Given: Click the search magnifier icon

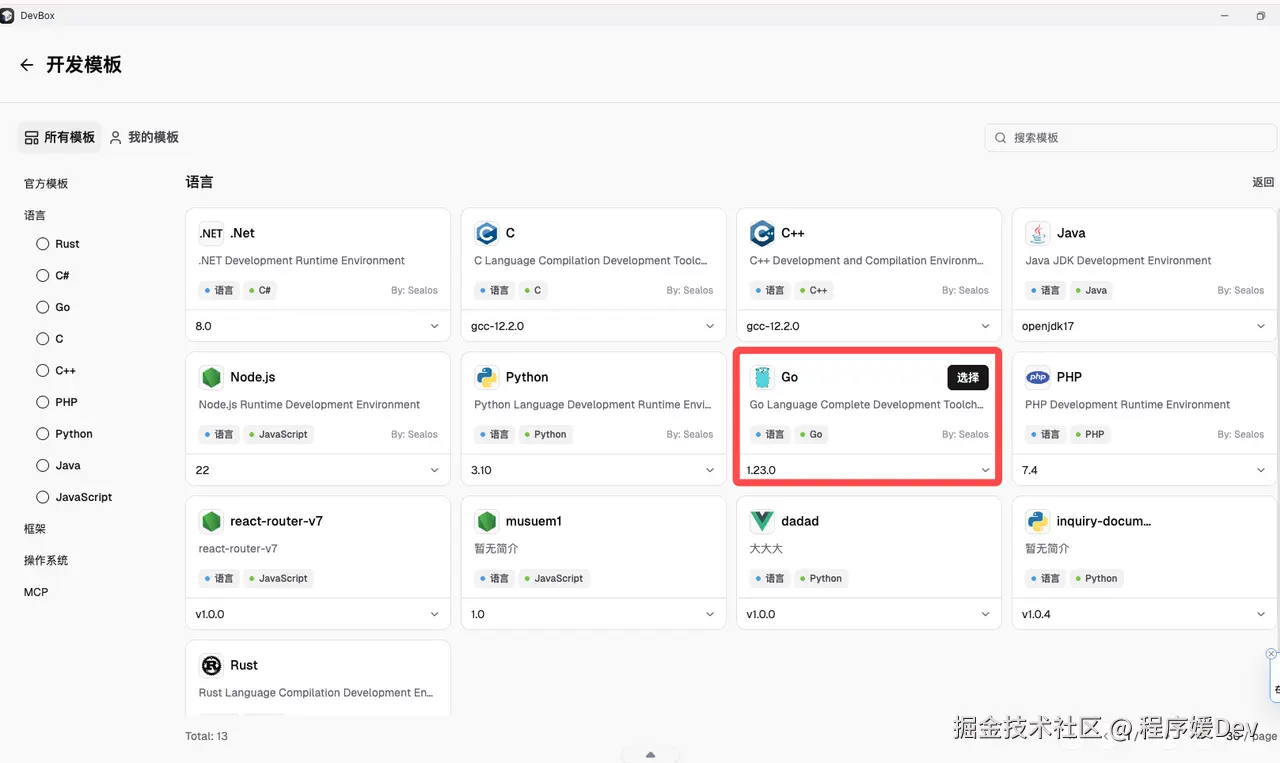Looking at the screenshot, I should 1001,137.
